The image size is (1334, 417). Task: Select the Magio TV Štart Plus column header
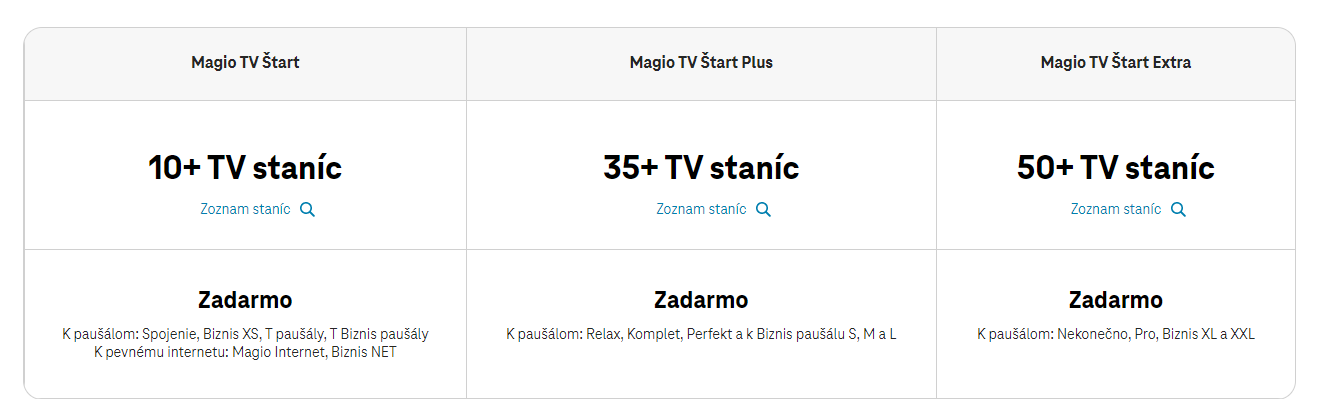(x=701, y=62)
